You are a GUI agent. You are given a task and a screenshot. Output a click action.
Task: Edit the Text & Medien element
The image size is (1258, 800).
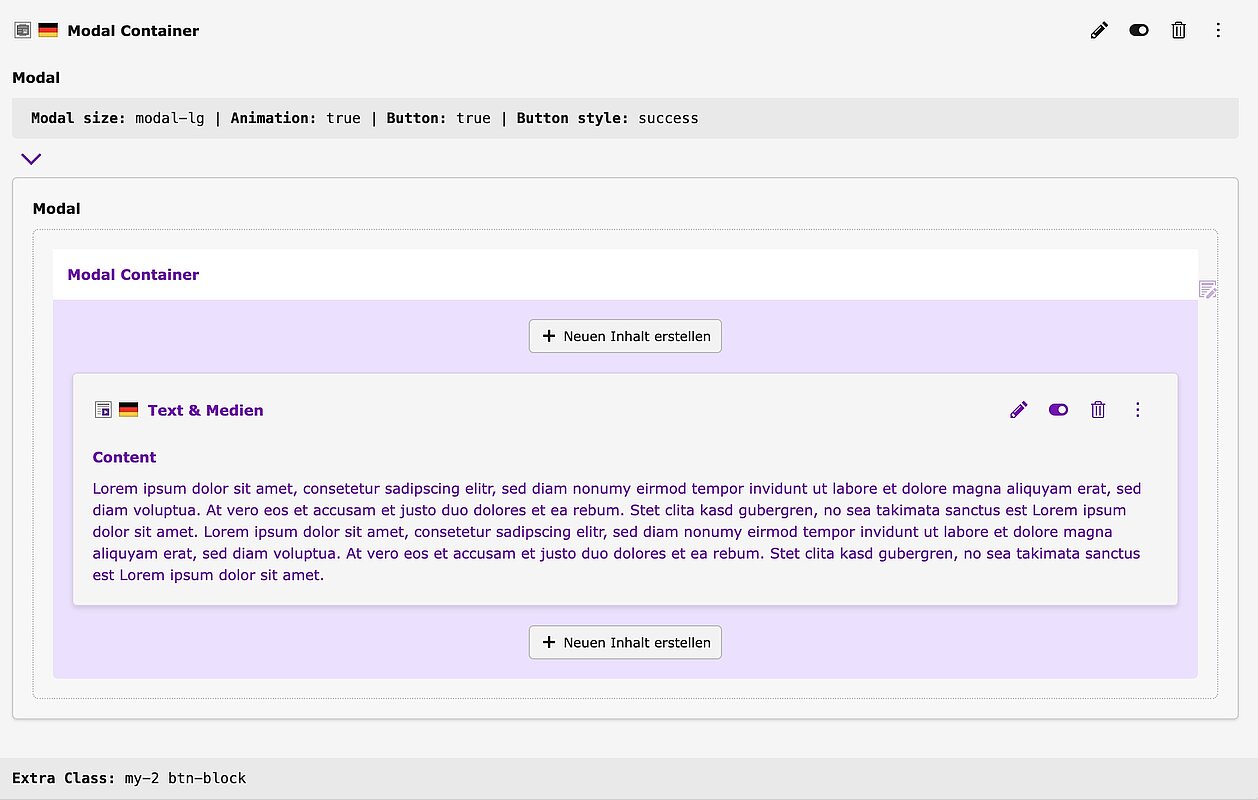point(1018,410)
